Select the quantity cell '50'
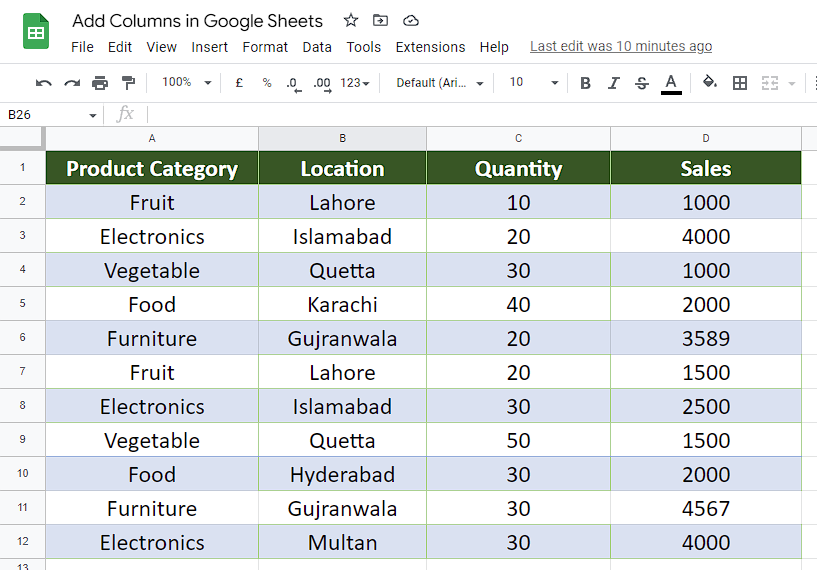817x570 pixels. 518,440
